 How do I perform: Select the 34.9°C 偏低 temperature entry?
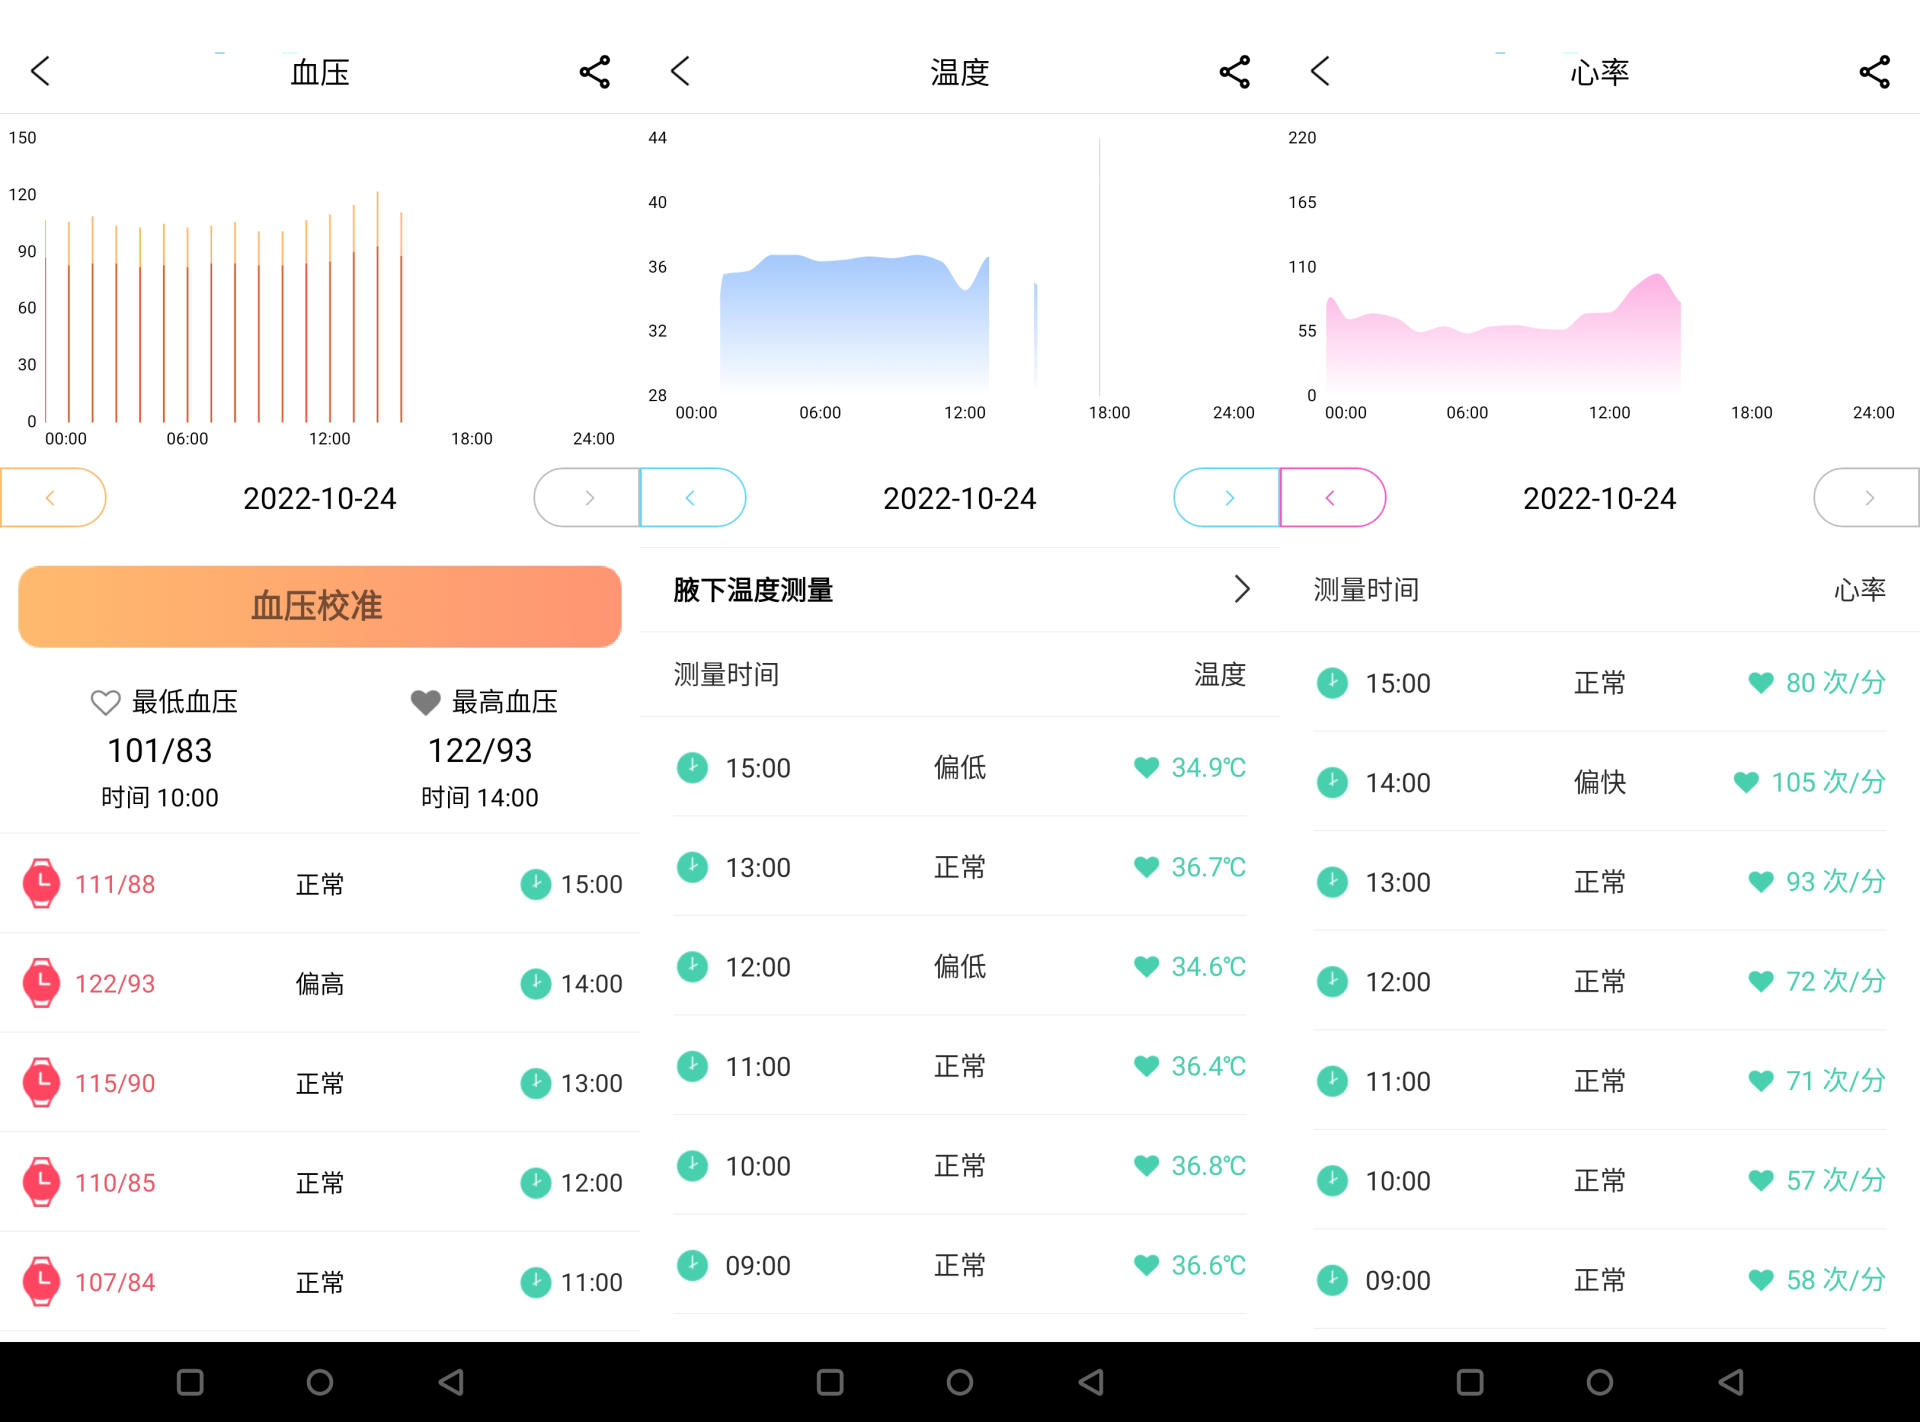(959, 767)
